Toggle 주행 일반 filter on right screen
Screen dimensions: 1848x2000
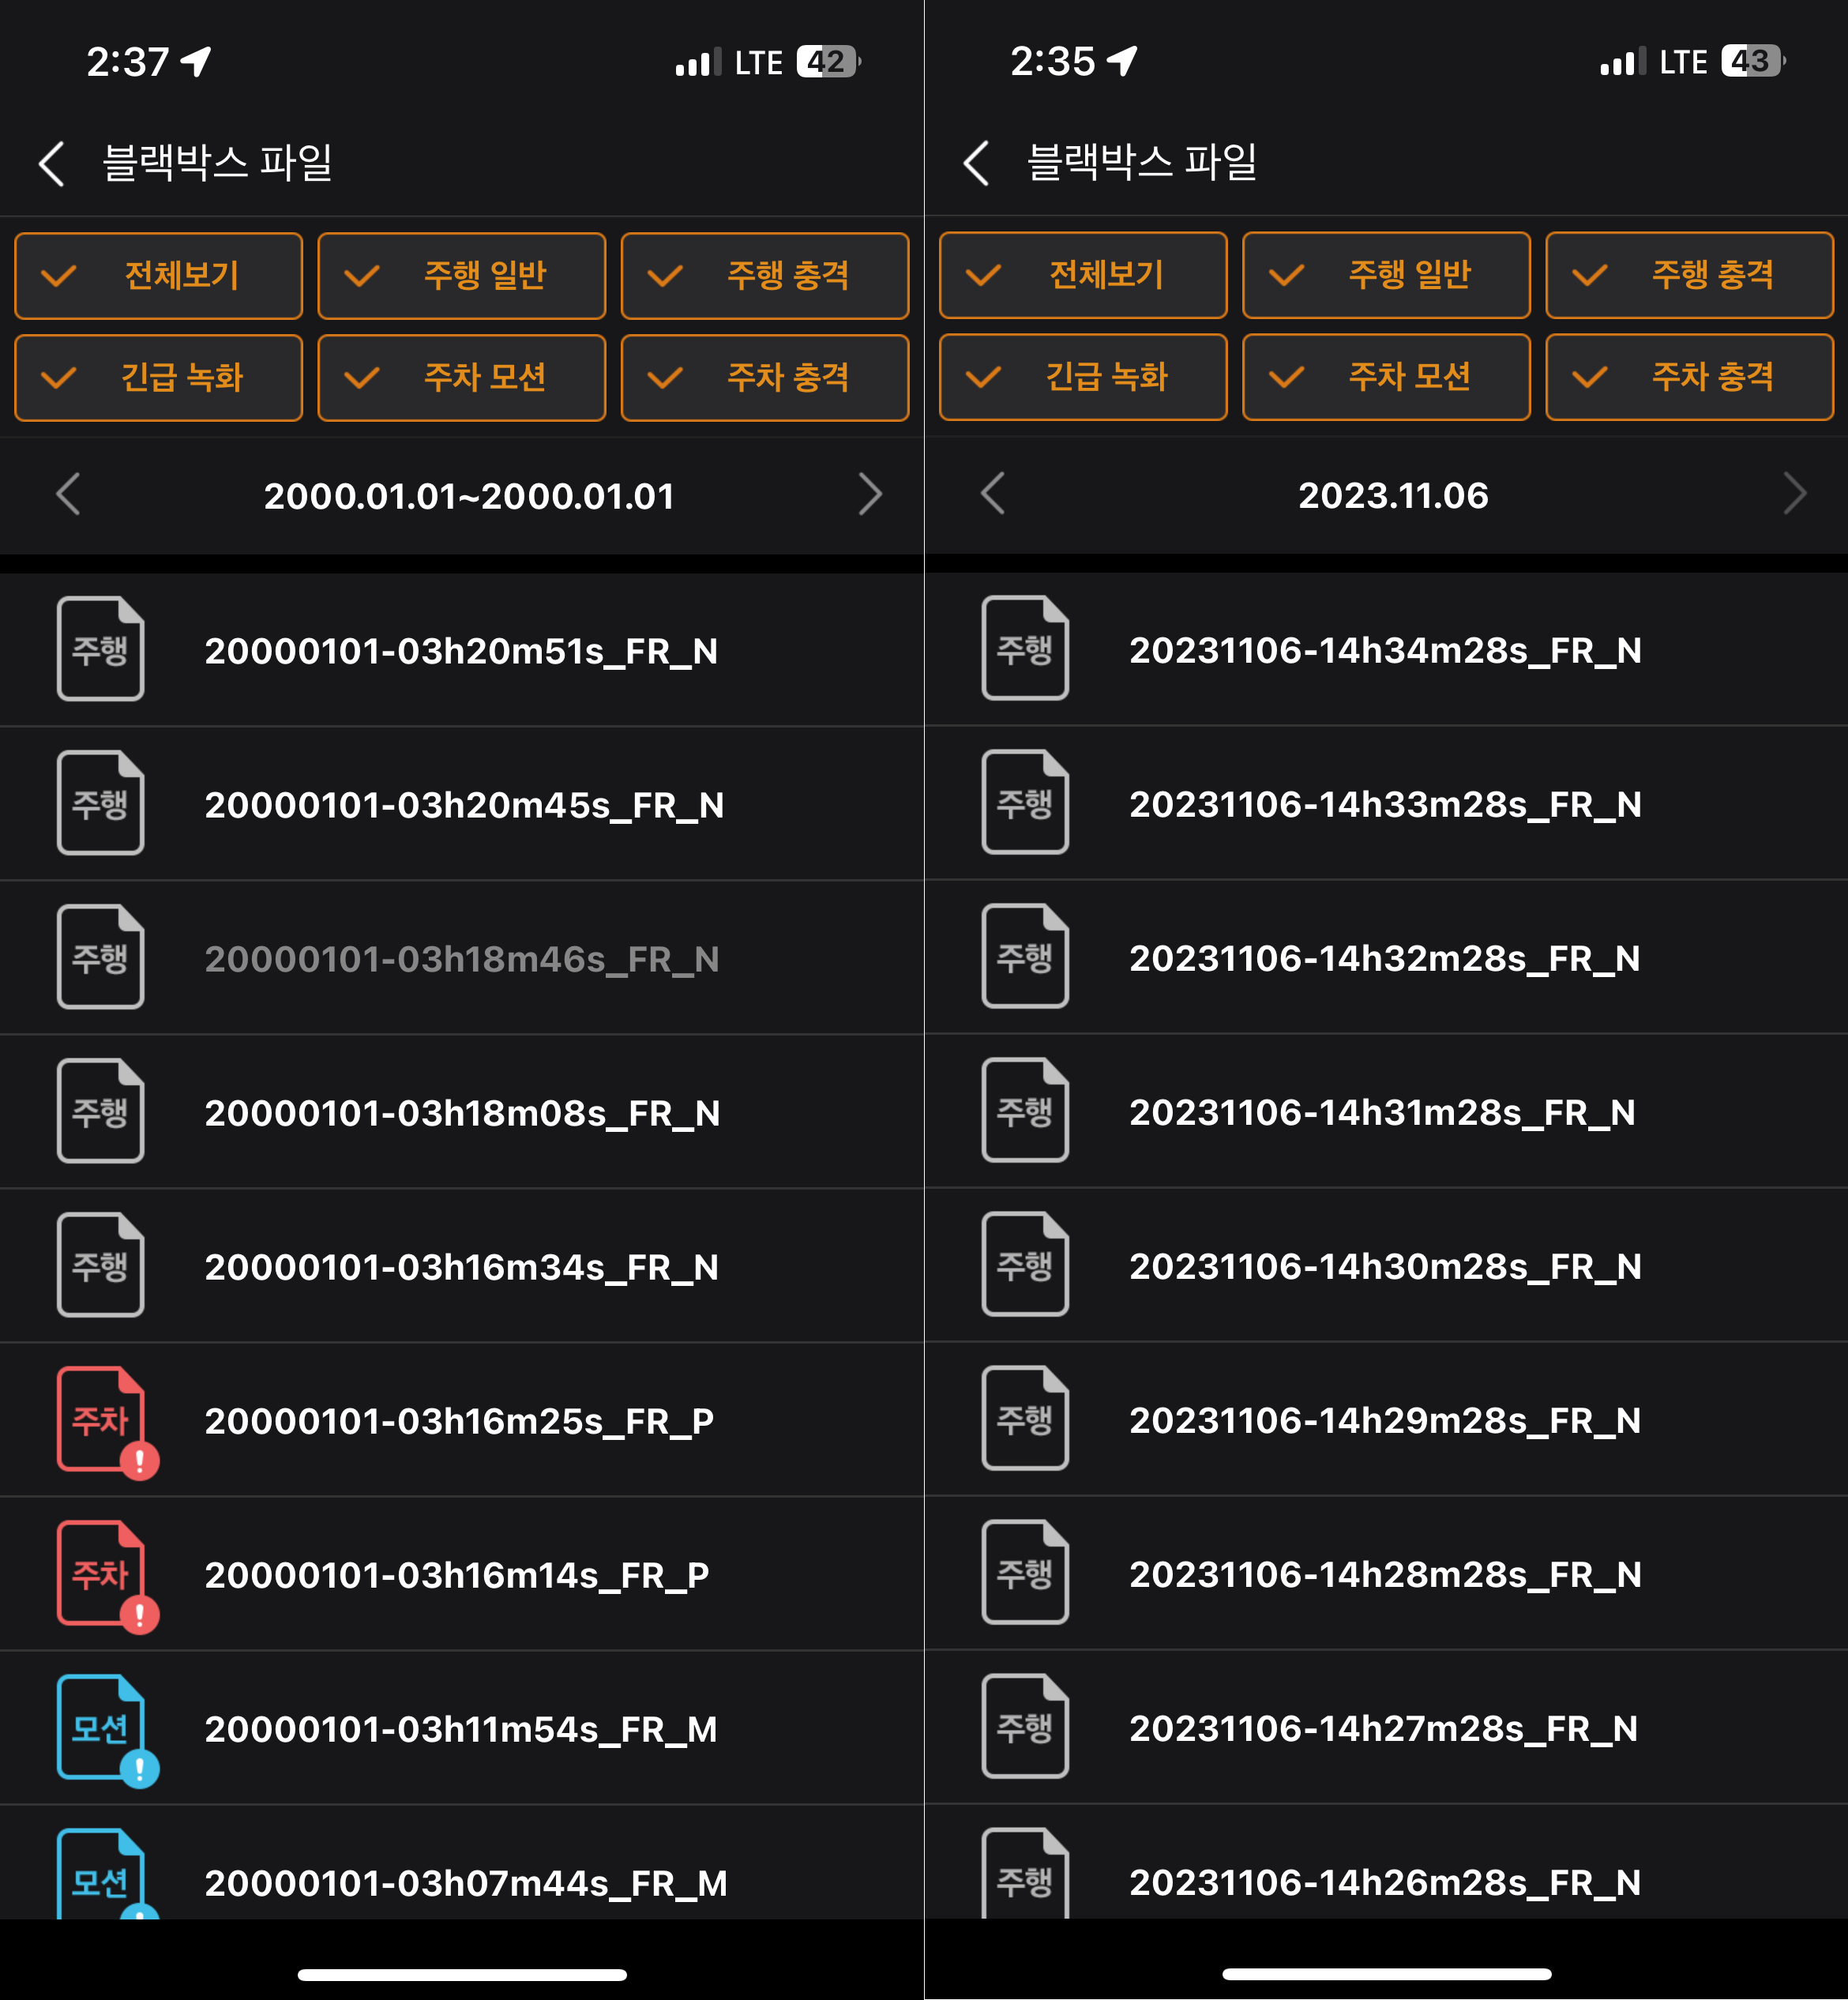pos(1386,275)
